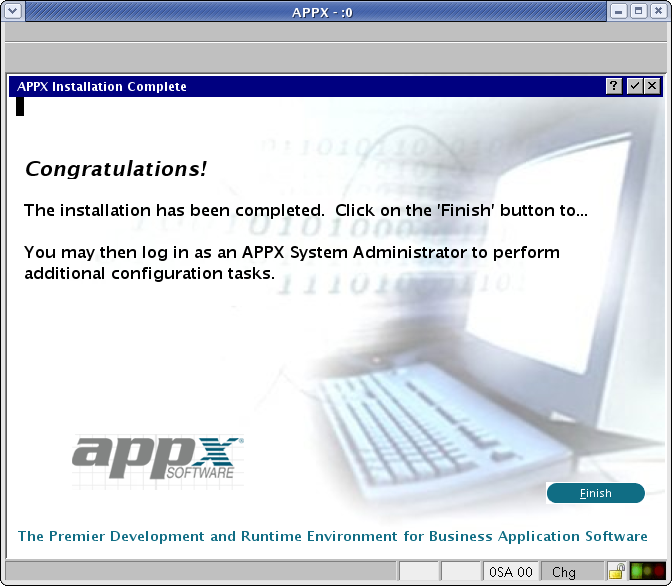The height and width of the screenshot is (586, 672).
Task: Maximize the APPX - :0 window
Action: (638, 12)
